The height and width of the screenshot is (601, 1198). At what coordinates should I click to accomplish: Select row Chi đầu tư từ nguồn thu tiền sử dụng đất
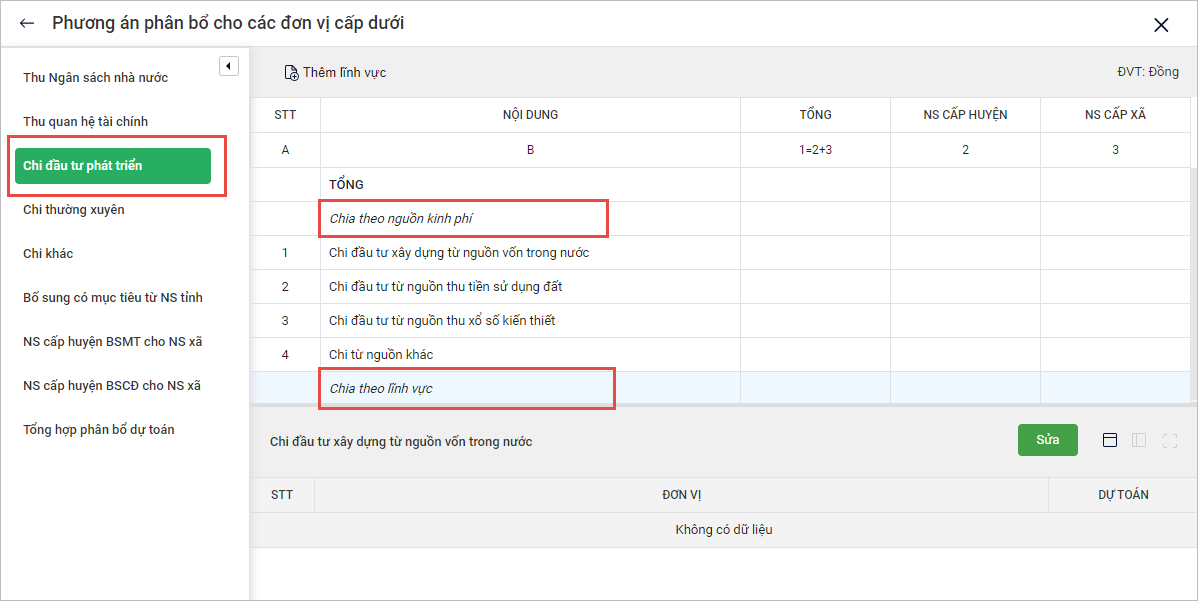pyautogui.click(x=446, y=287)
